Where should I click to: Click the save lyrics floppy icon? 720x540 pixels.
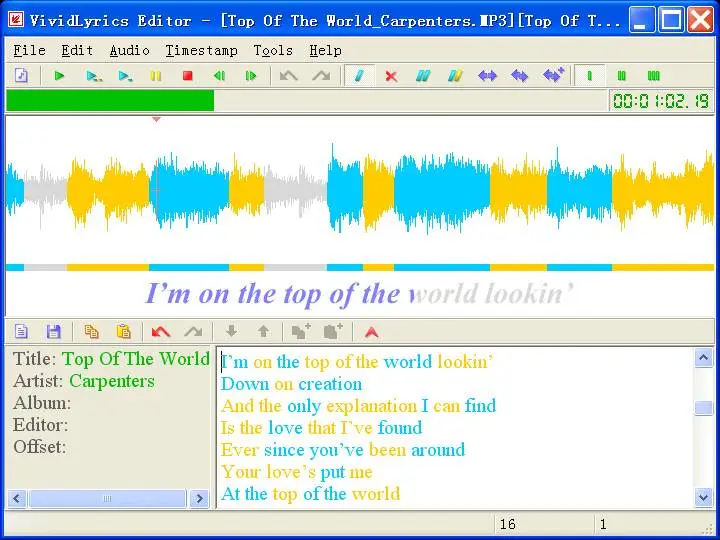[54, 332]
